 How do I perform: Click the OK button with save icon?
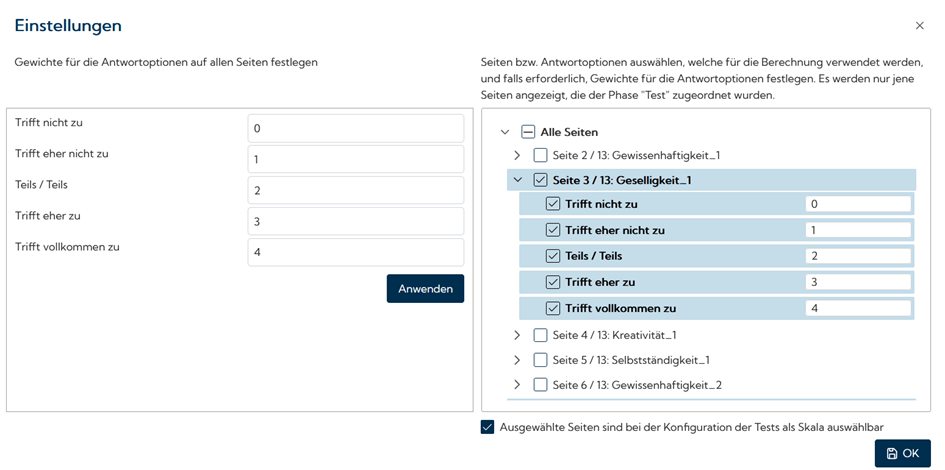(x=902, y=453)
